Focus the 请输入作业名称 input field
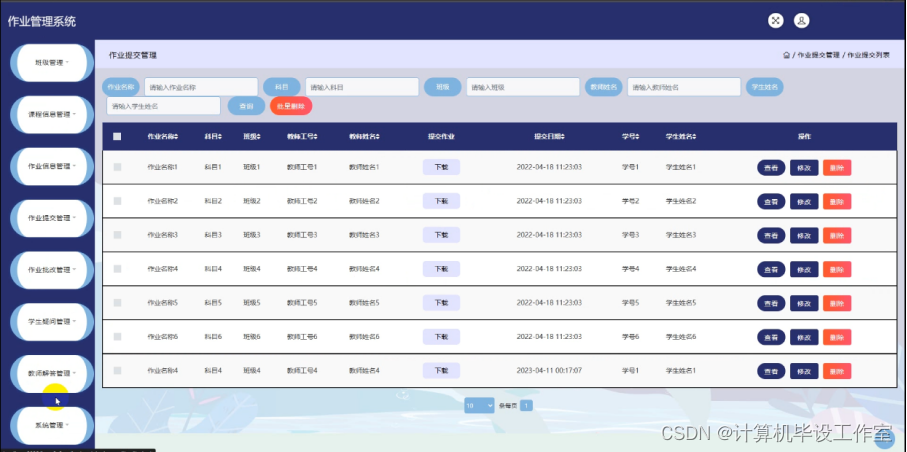 click(x=201, y=87)
